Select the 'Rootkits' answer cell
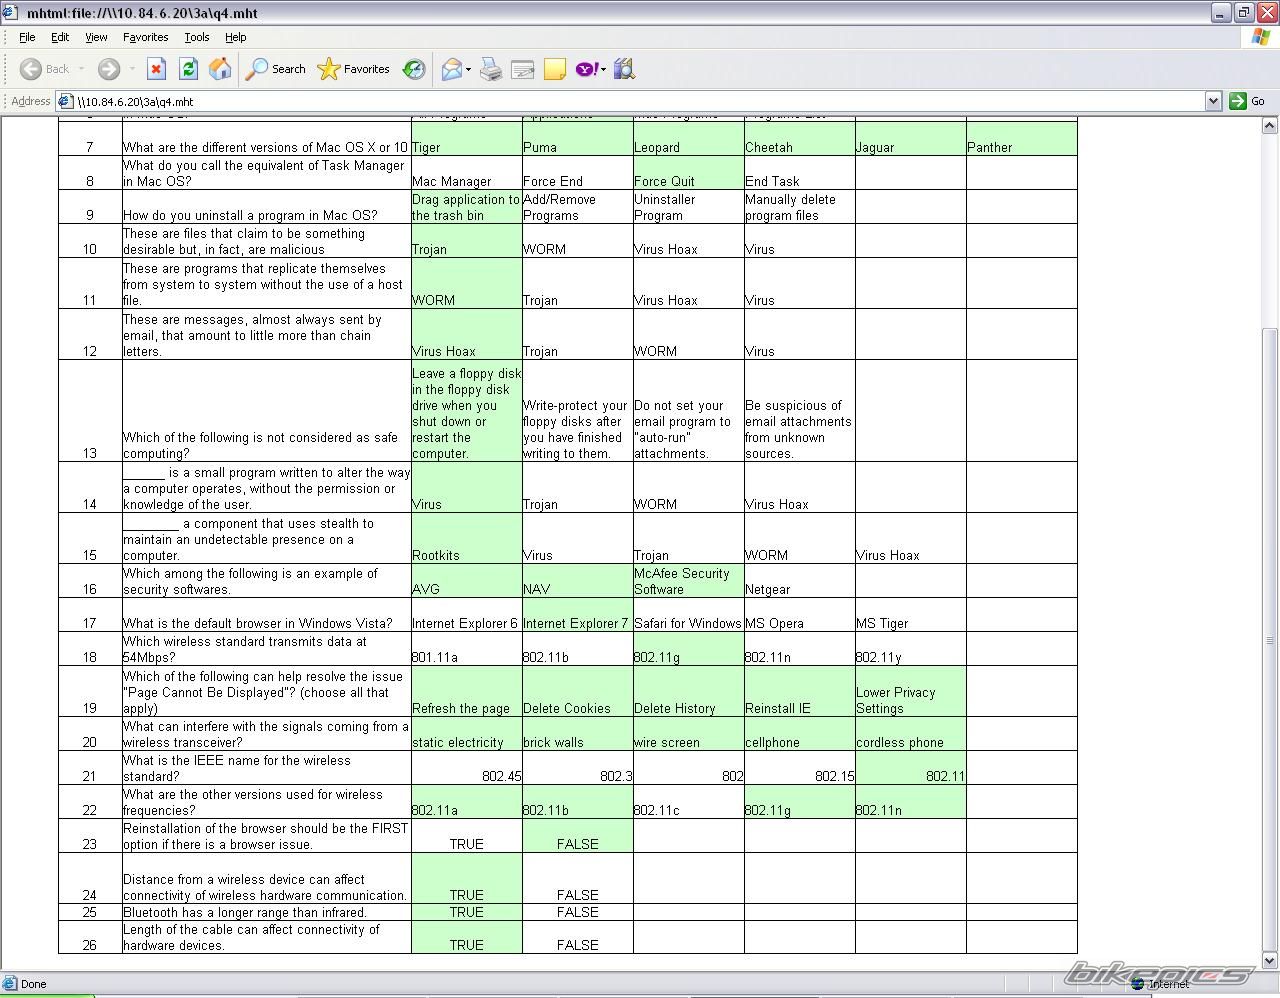This screenshot has height=998, width=1280. click(466, 538)
